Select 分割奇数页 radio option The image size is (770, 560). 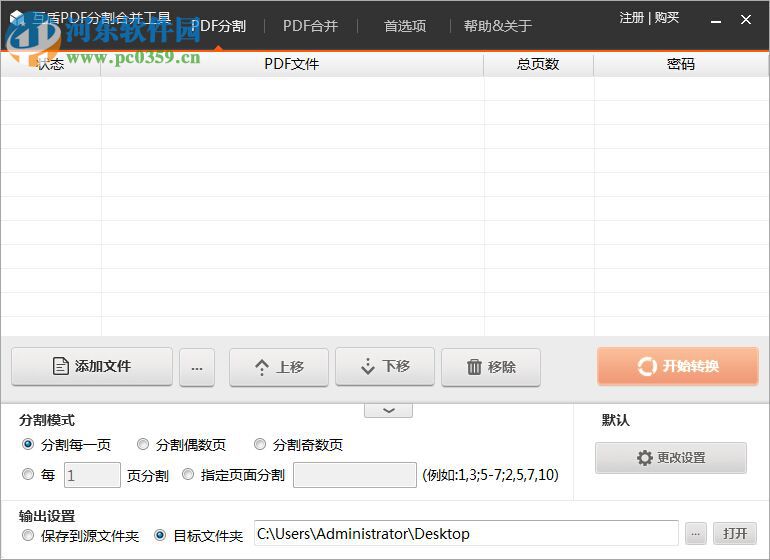[x=260, y=445]
